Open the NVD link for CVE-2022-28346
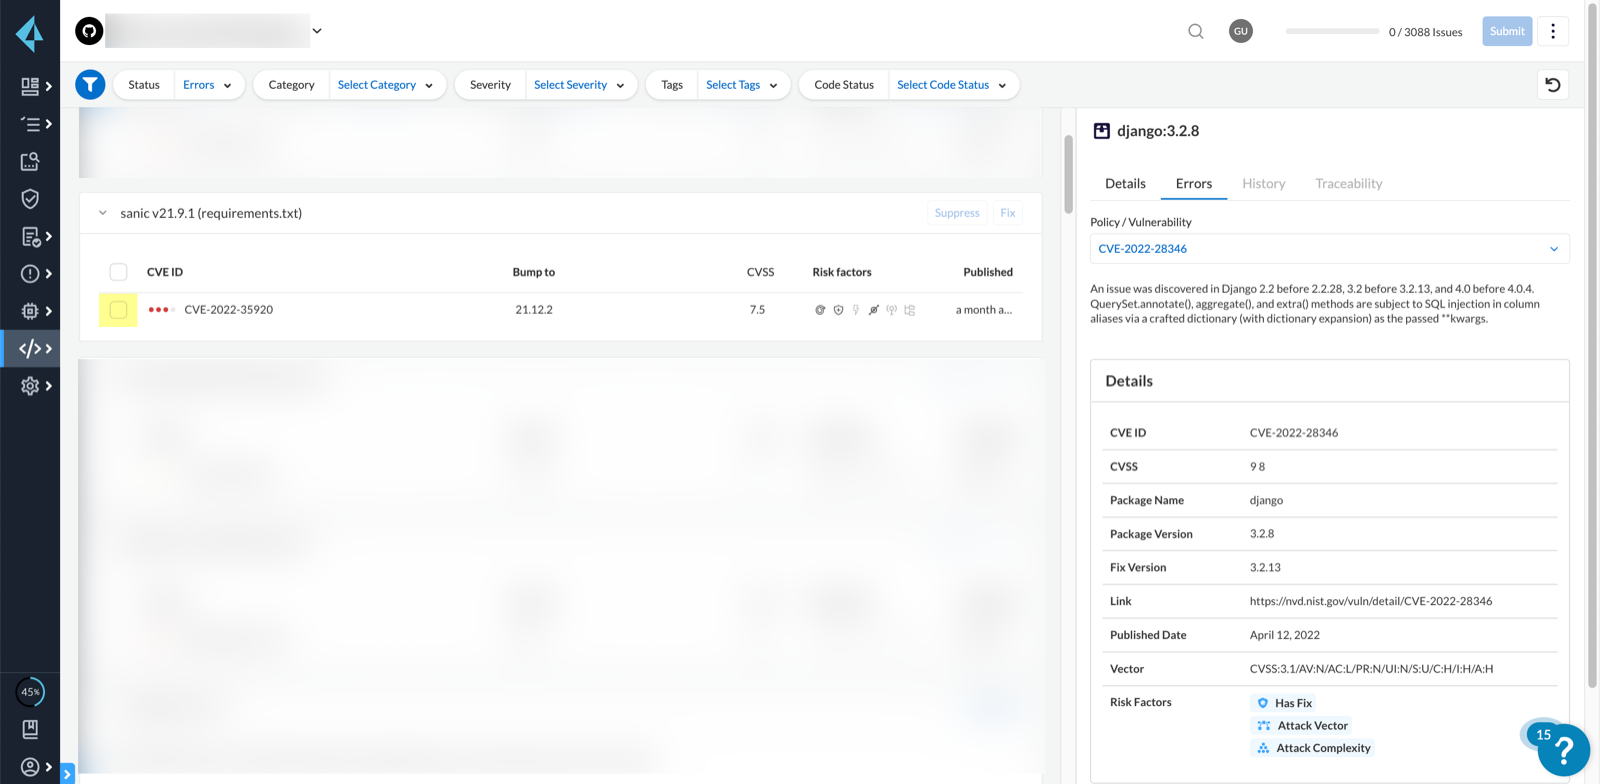The height and width of the screenshot is (784, 1600). tap(1371, 601)
